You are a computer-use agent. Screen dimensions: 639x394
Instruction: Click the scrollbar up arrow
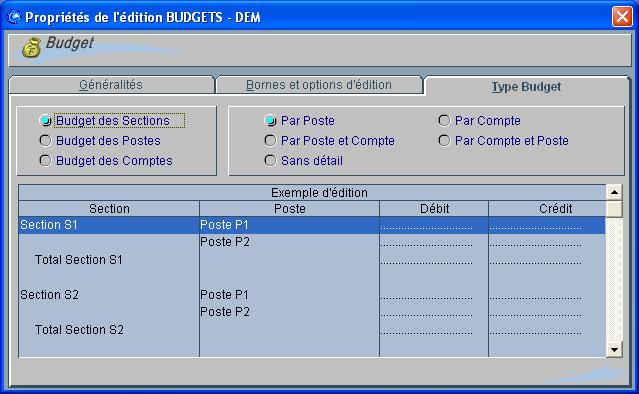(614, 192)
